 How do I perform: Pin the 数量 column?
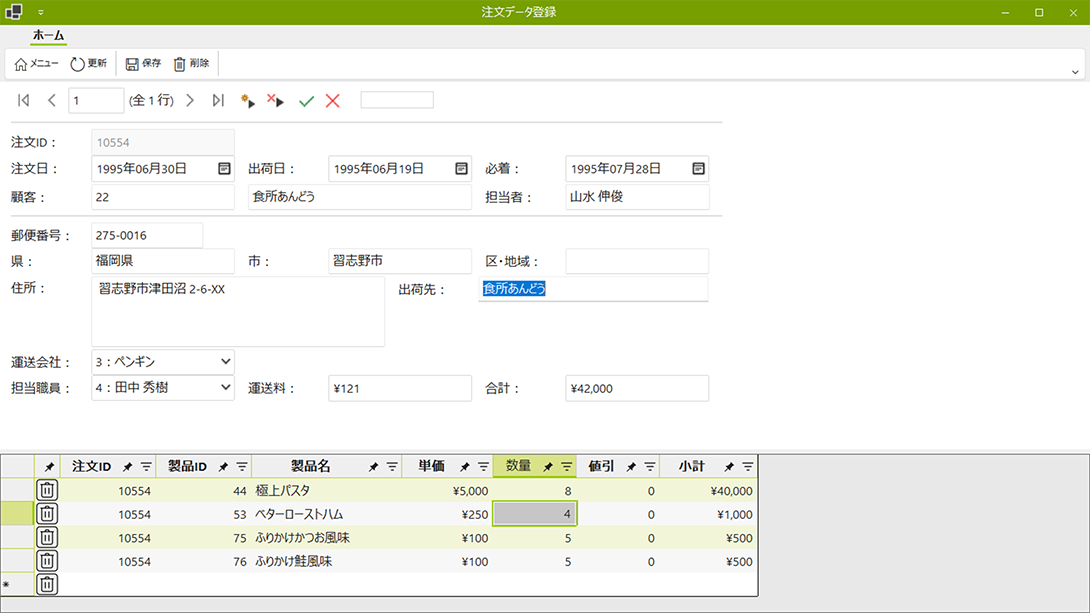point(548,467)
